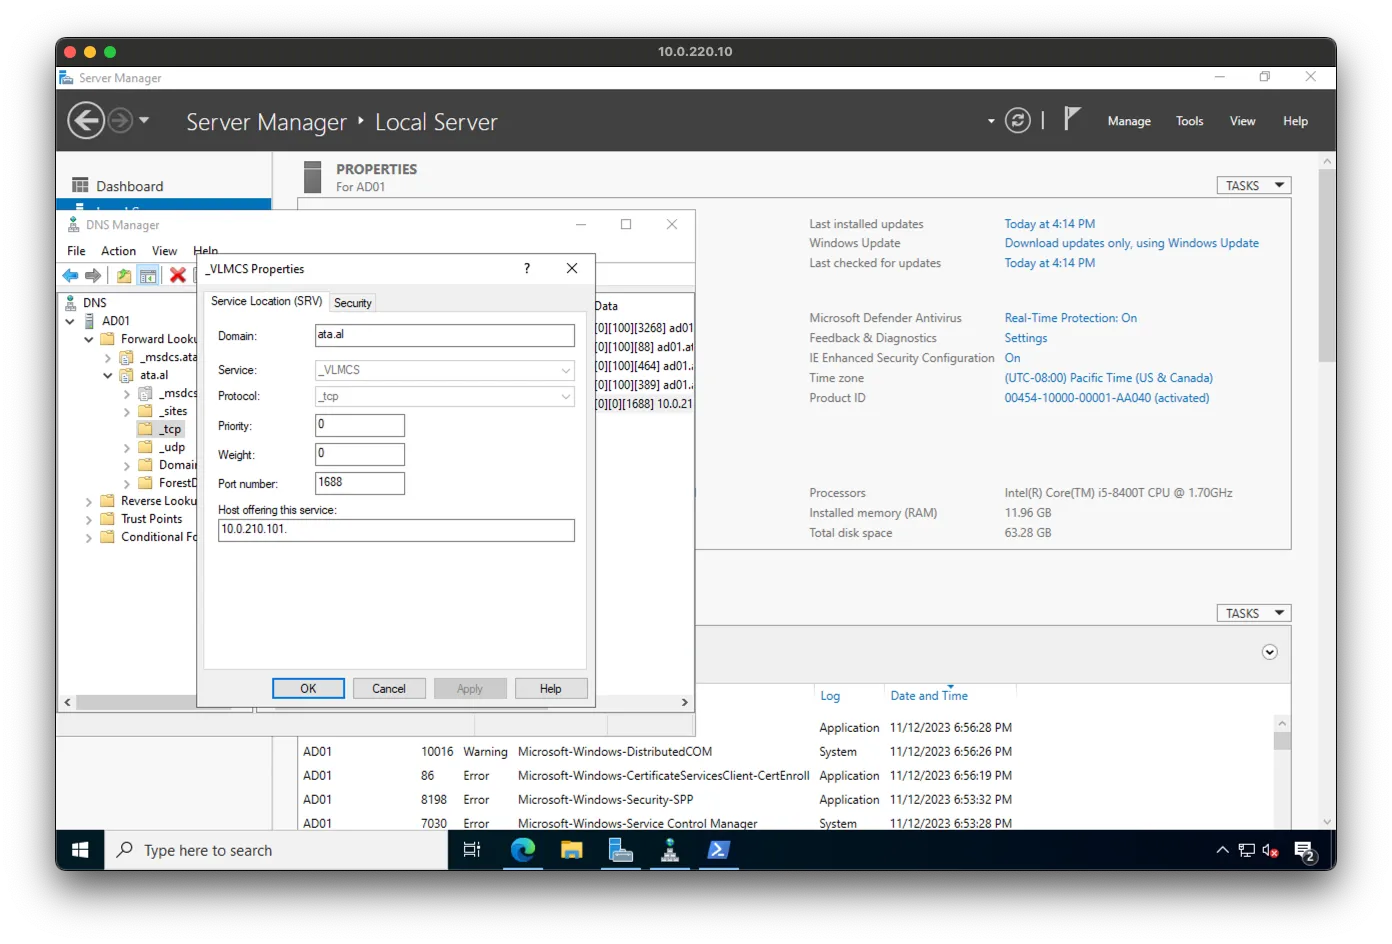Open Microsoft Edge from the taskbar
This screenshot has height=944, width=1392.
pos(523,850)
